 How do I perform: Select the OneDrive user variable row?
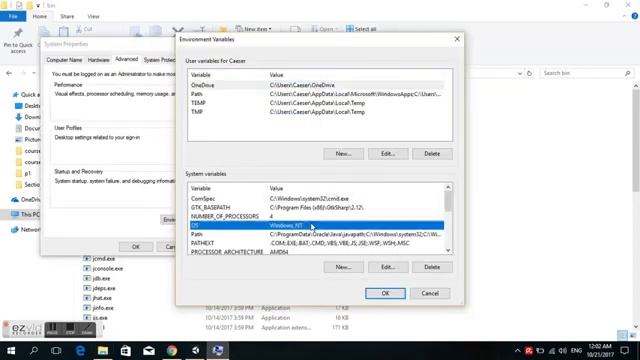[x=317, y=85]
